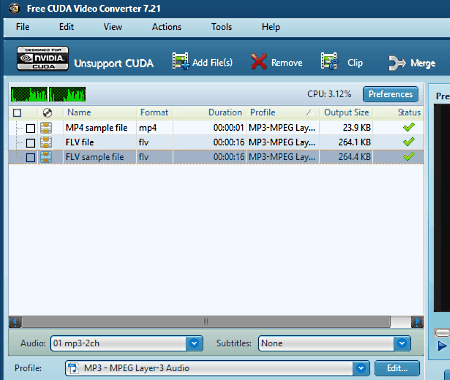Sort by the Duration column header

pyautogui.click(x=209, y=112)
